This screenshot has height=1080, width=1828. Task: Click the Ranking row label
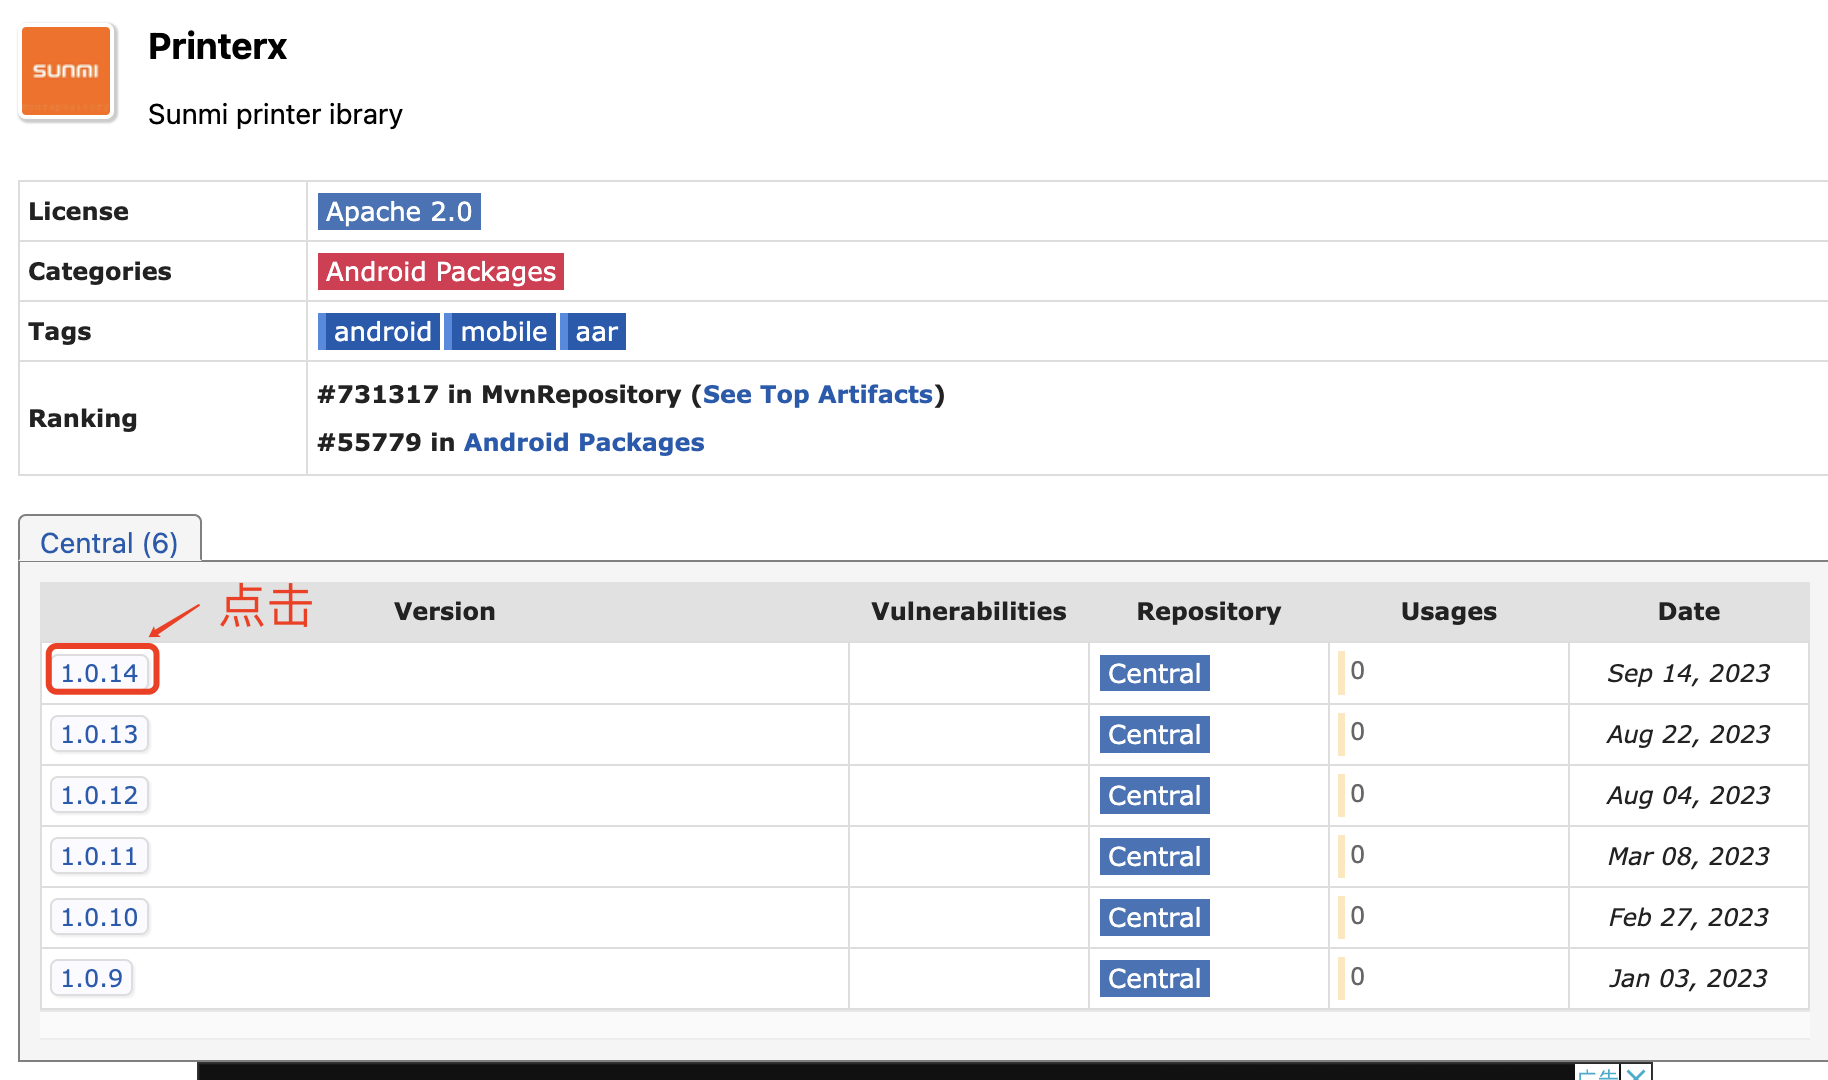(83, 419)
